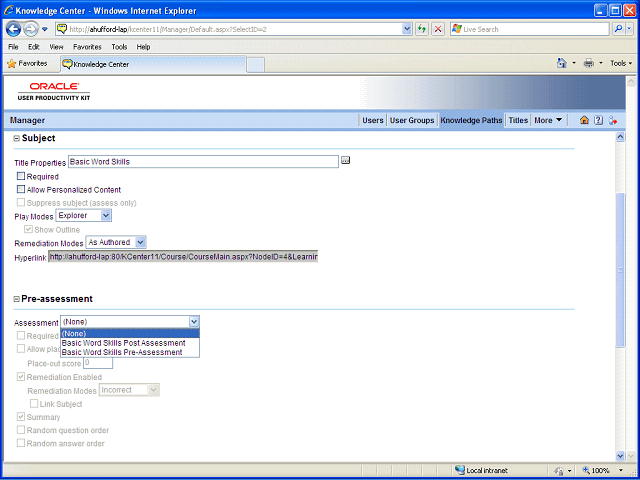The image size is (640, 480).
Task: Click the status bar security shield icon
Action: [559, 471]
